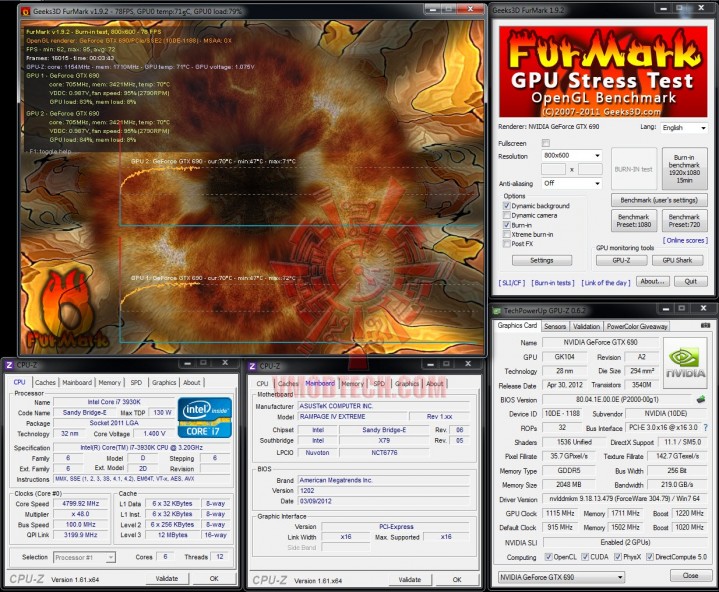This screenshot has height=592, width=719.
Task: Open the Mainboard tab in left CPU-Z
Action: [x=77, y=382]
